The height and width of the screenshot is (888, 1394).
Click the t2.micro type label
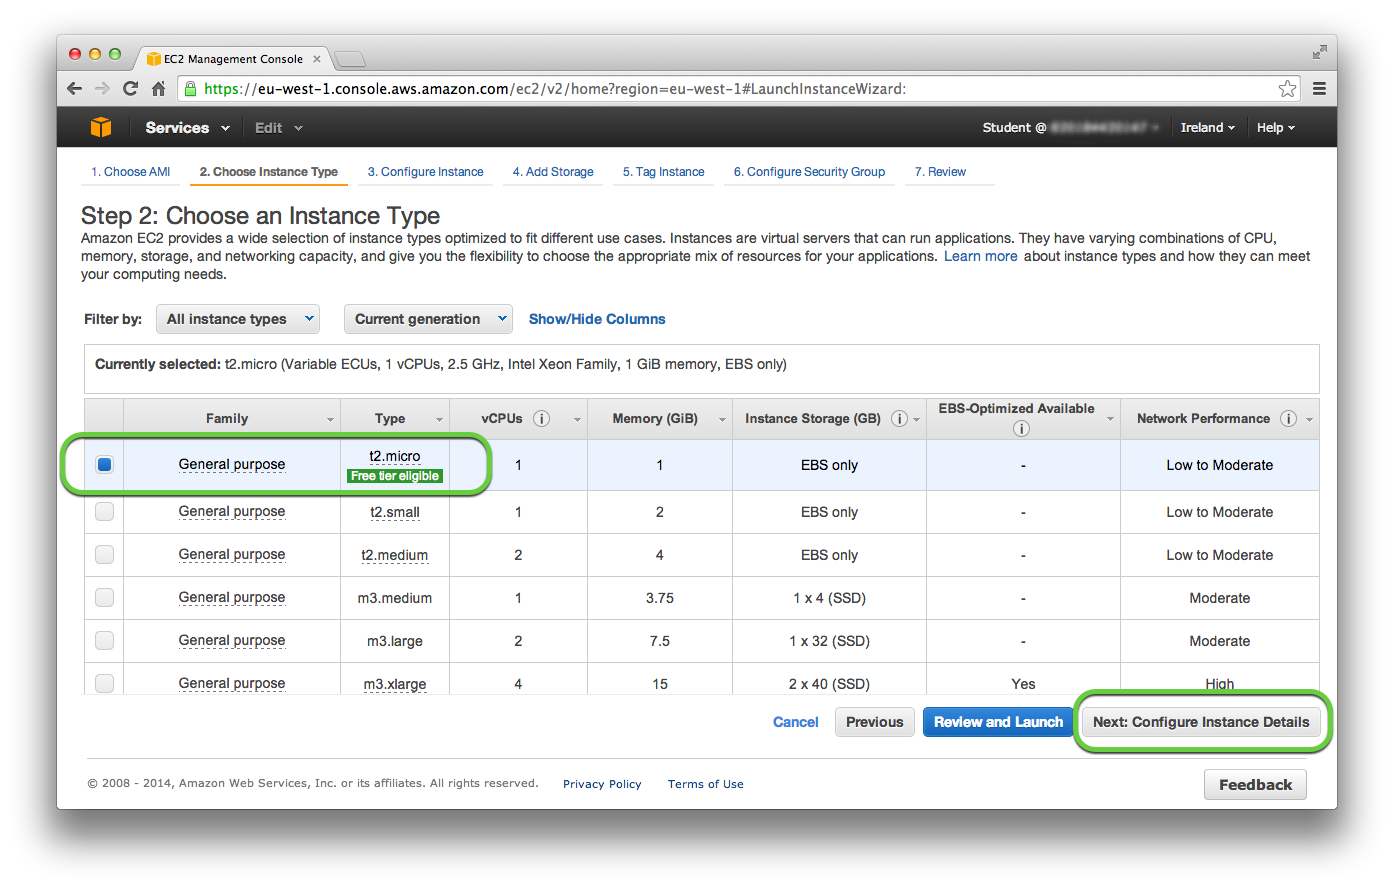pyautogui.click(x=395, y=456)
